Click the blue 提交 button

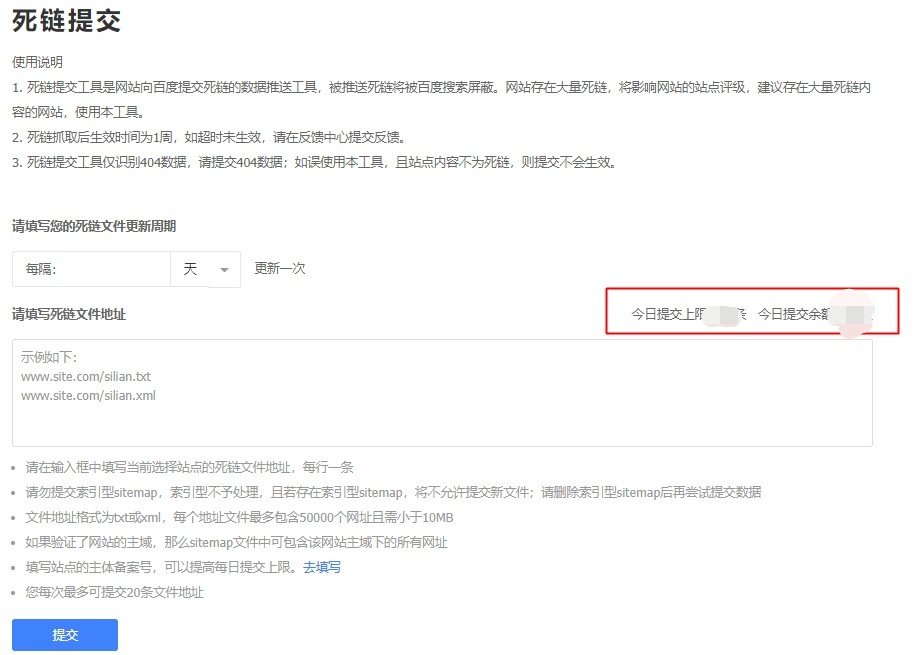(65, 635)
